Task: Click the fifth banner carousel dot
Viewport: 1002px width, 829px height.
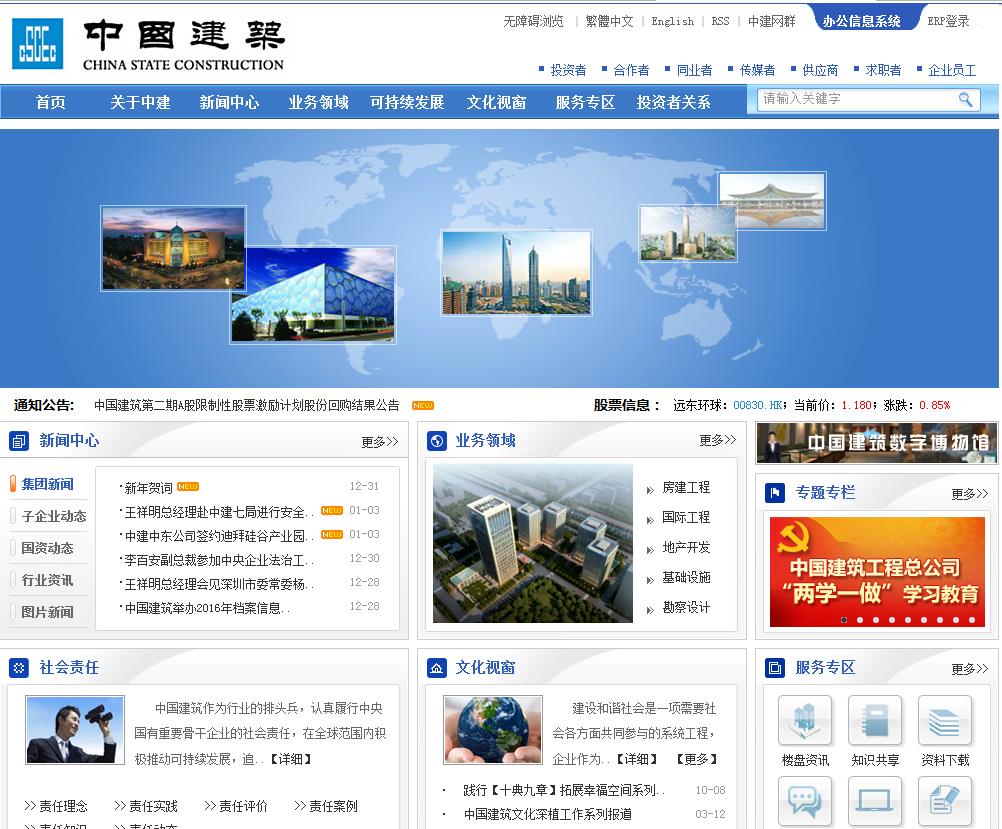Action: (908, 620)
